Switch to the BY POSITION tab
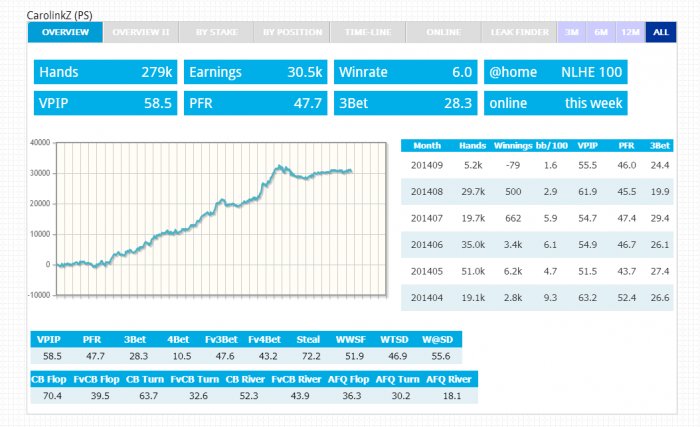Viewport: 700px width, 427px height. pos(292,32)
